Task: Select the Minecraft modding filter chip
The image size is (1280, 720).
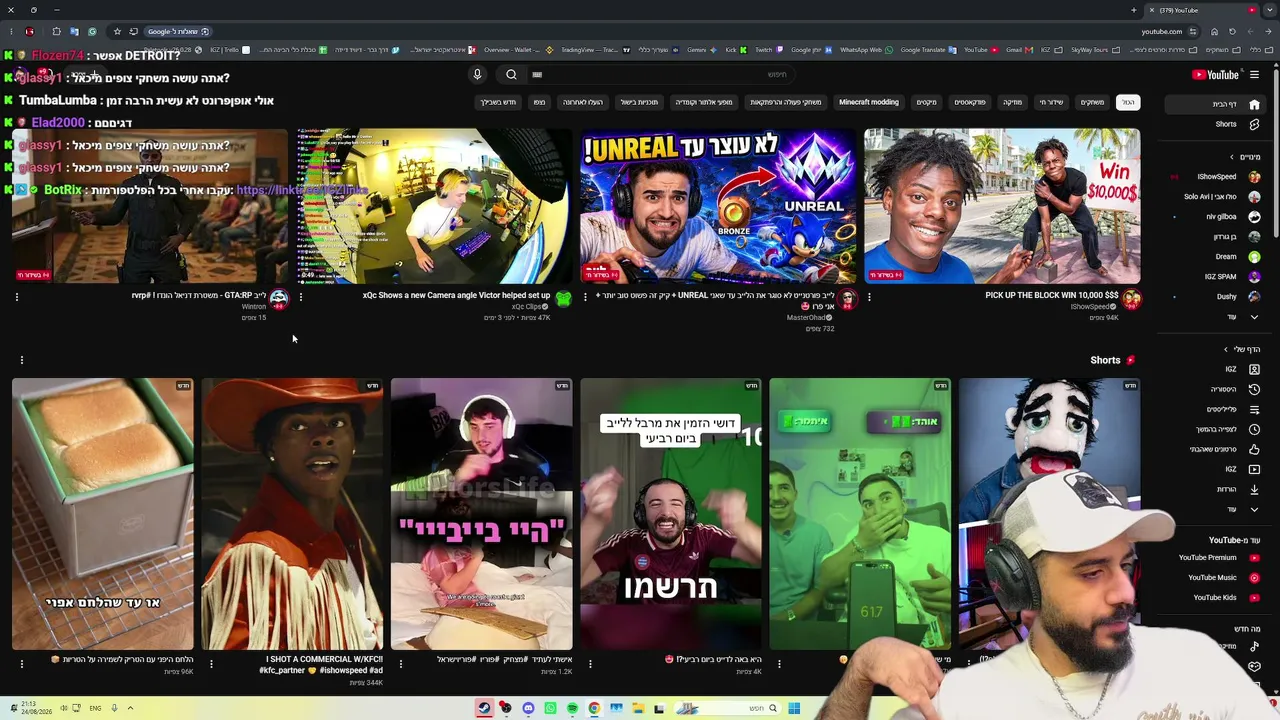Action: point(869,102)
